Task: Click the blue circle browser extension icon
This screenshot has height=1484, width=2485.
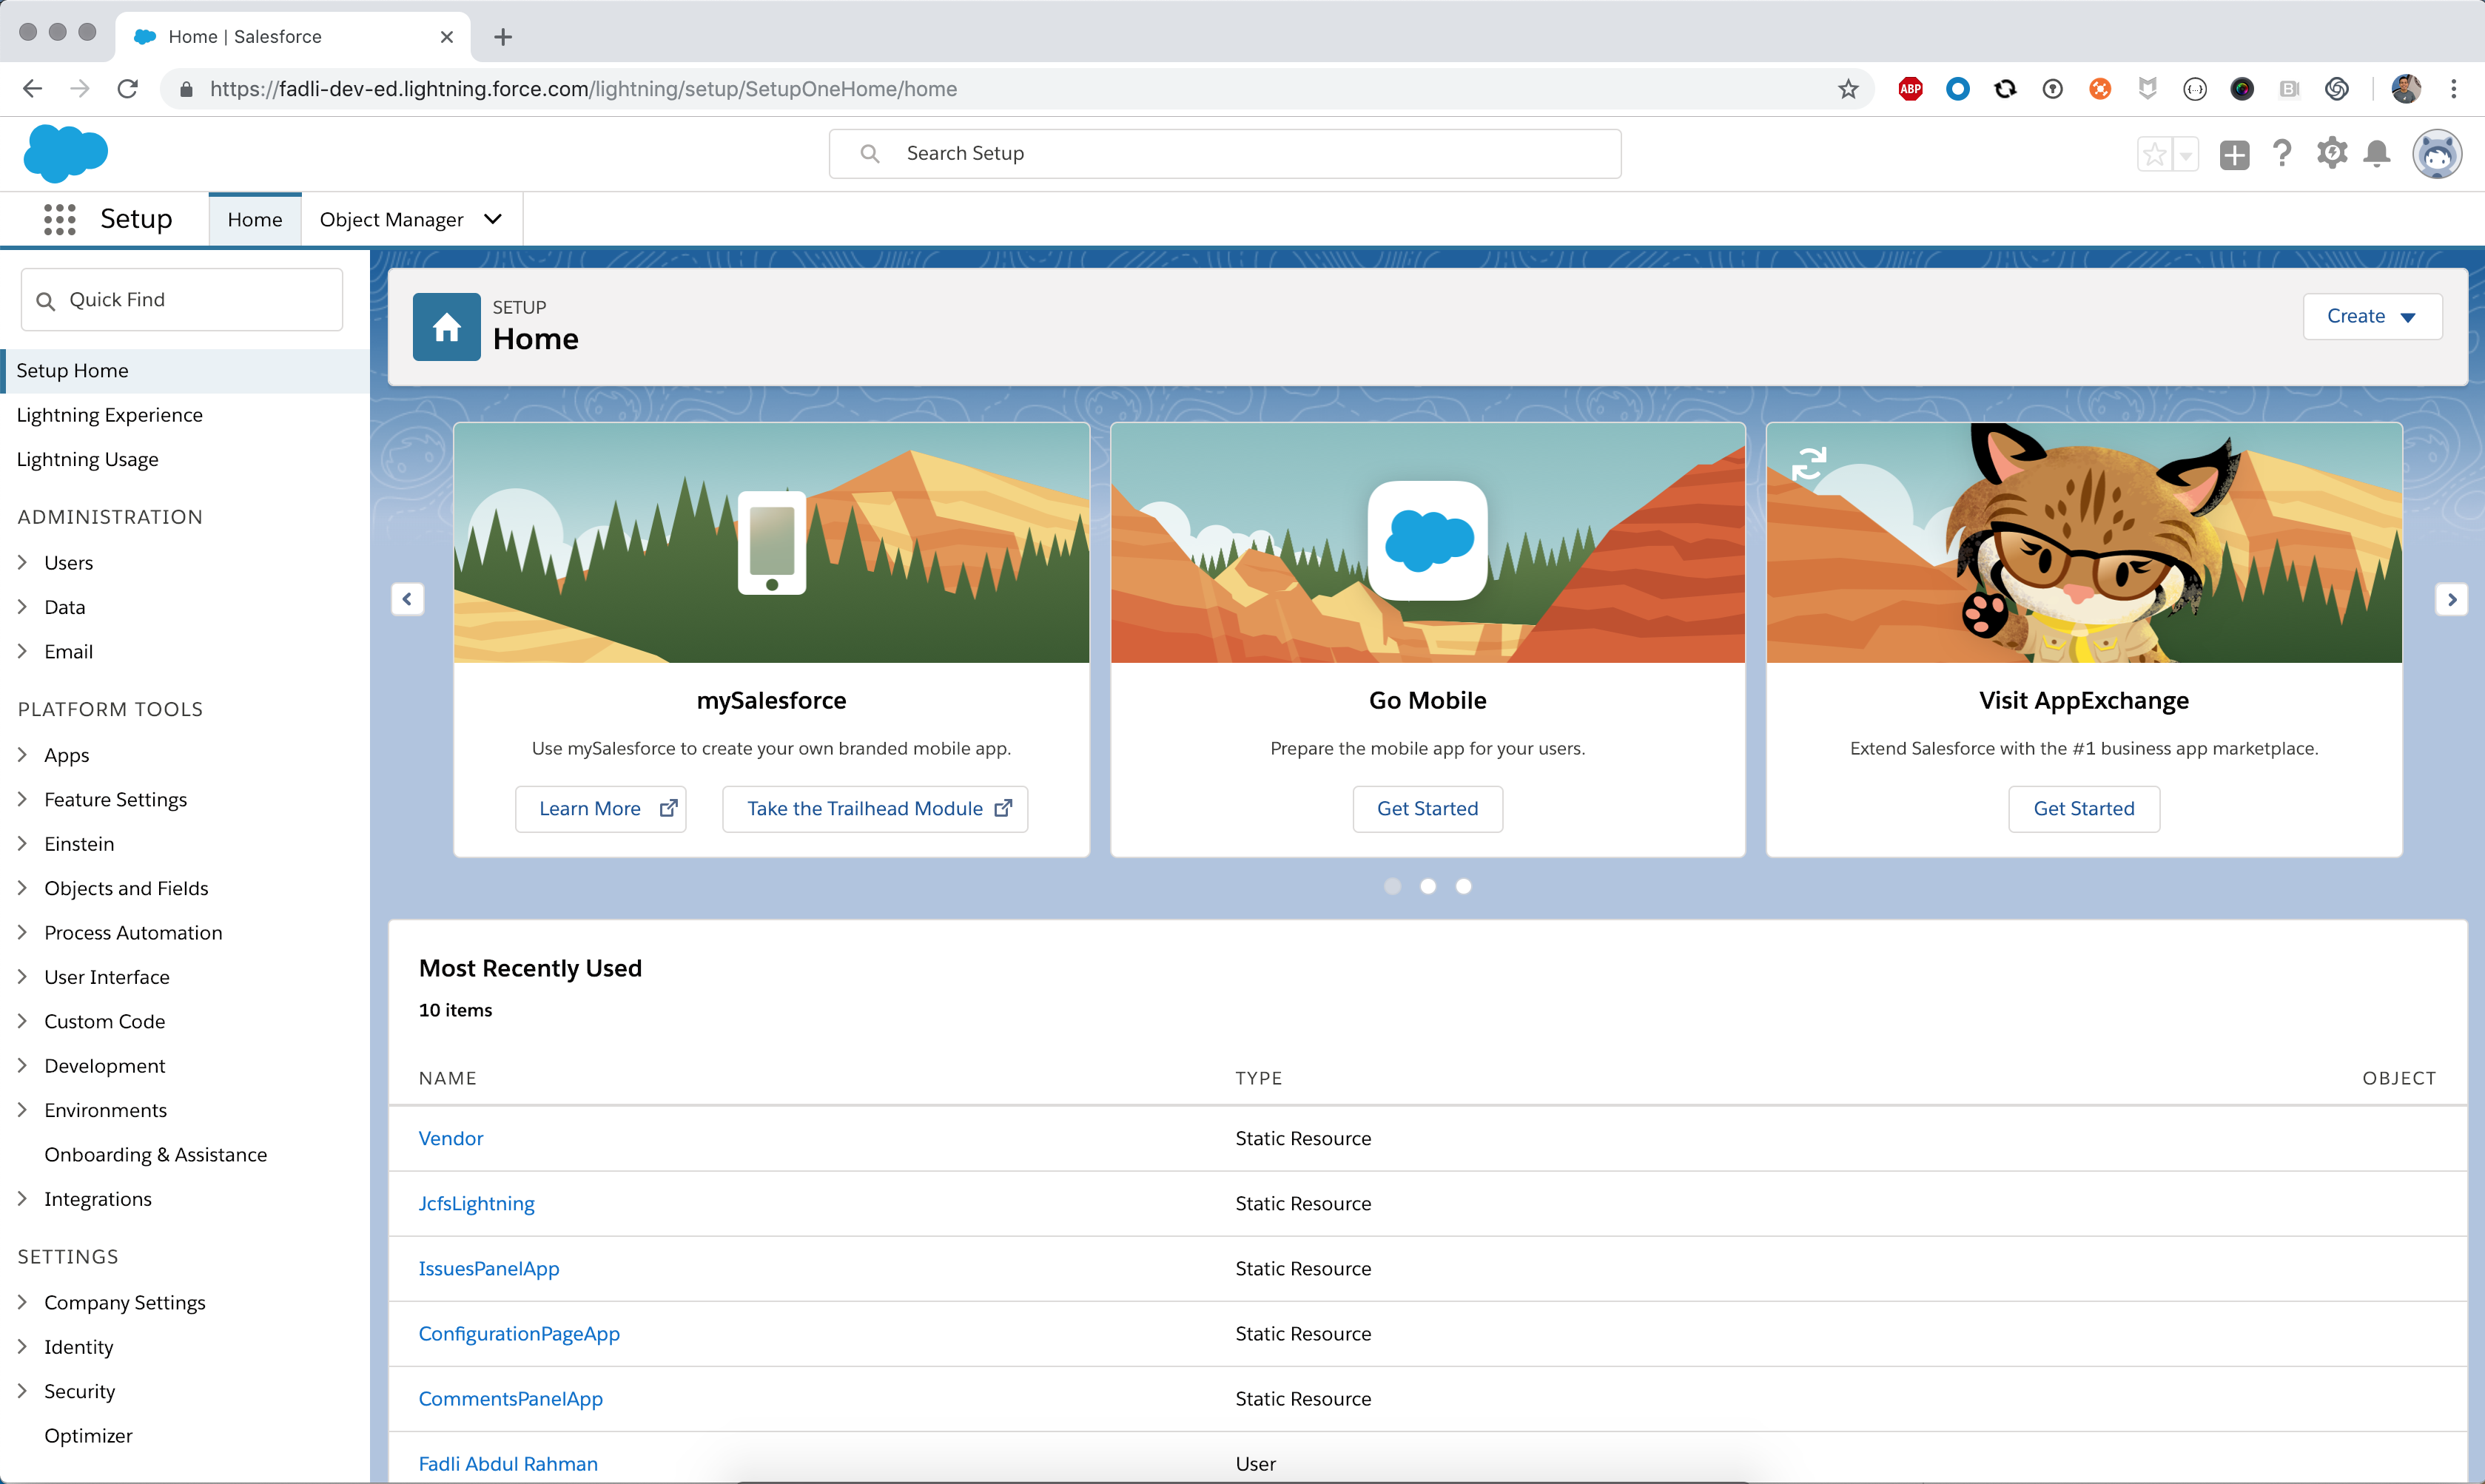Action: click(x=1958, y=89)
